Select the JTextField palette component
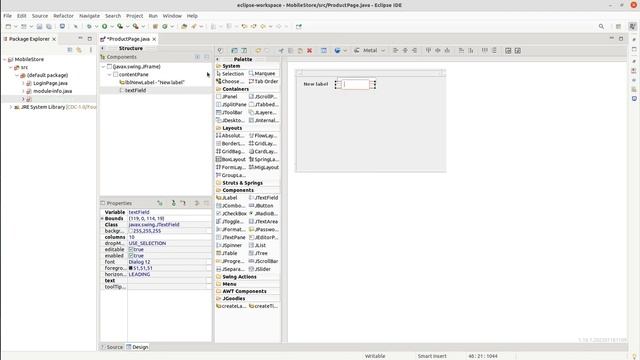 click(264, 198)
